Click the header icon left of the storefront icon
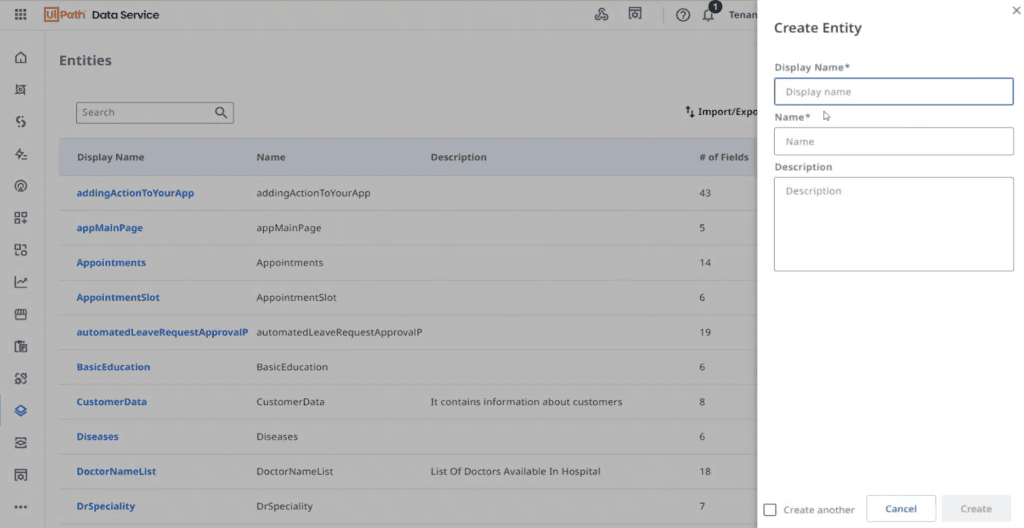1024x528 pixels. pyautogui.click(x=601, y=14)
